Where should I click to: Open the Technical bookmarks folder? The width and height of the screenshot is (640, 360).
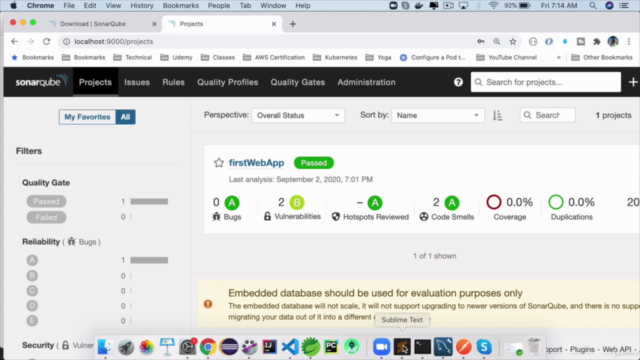point(133,58)
